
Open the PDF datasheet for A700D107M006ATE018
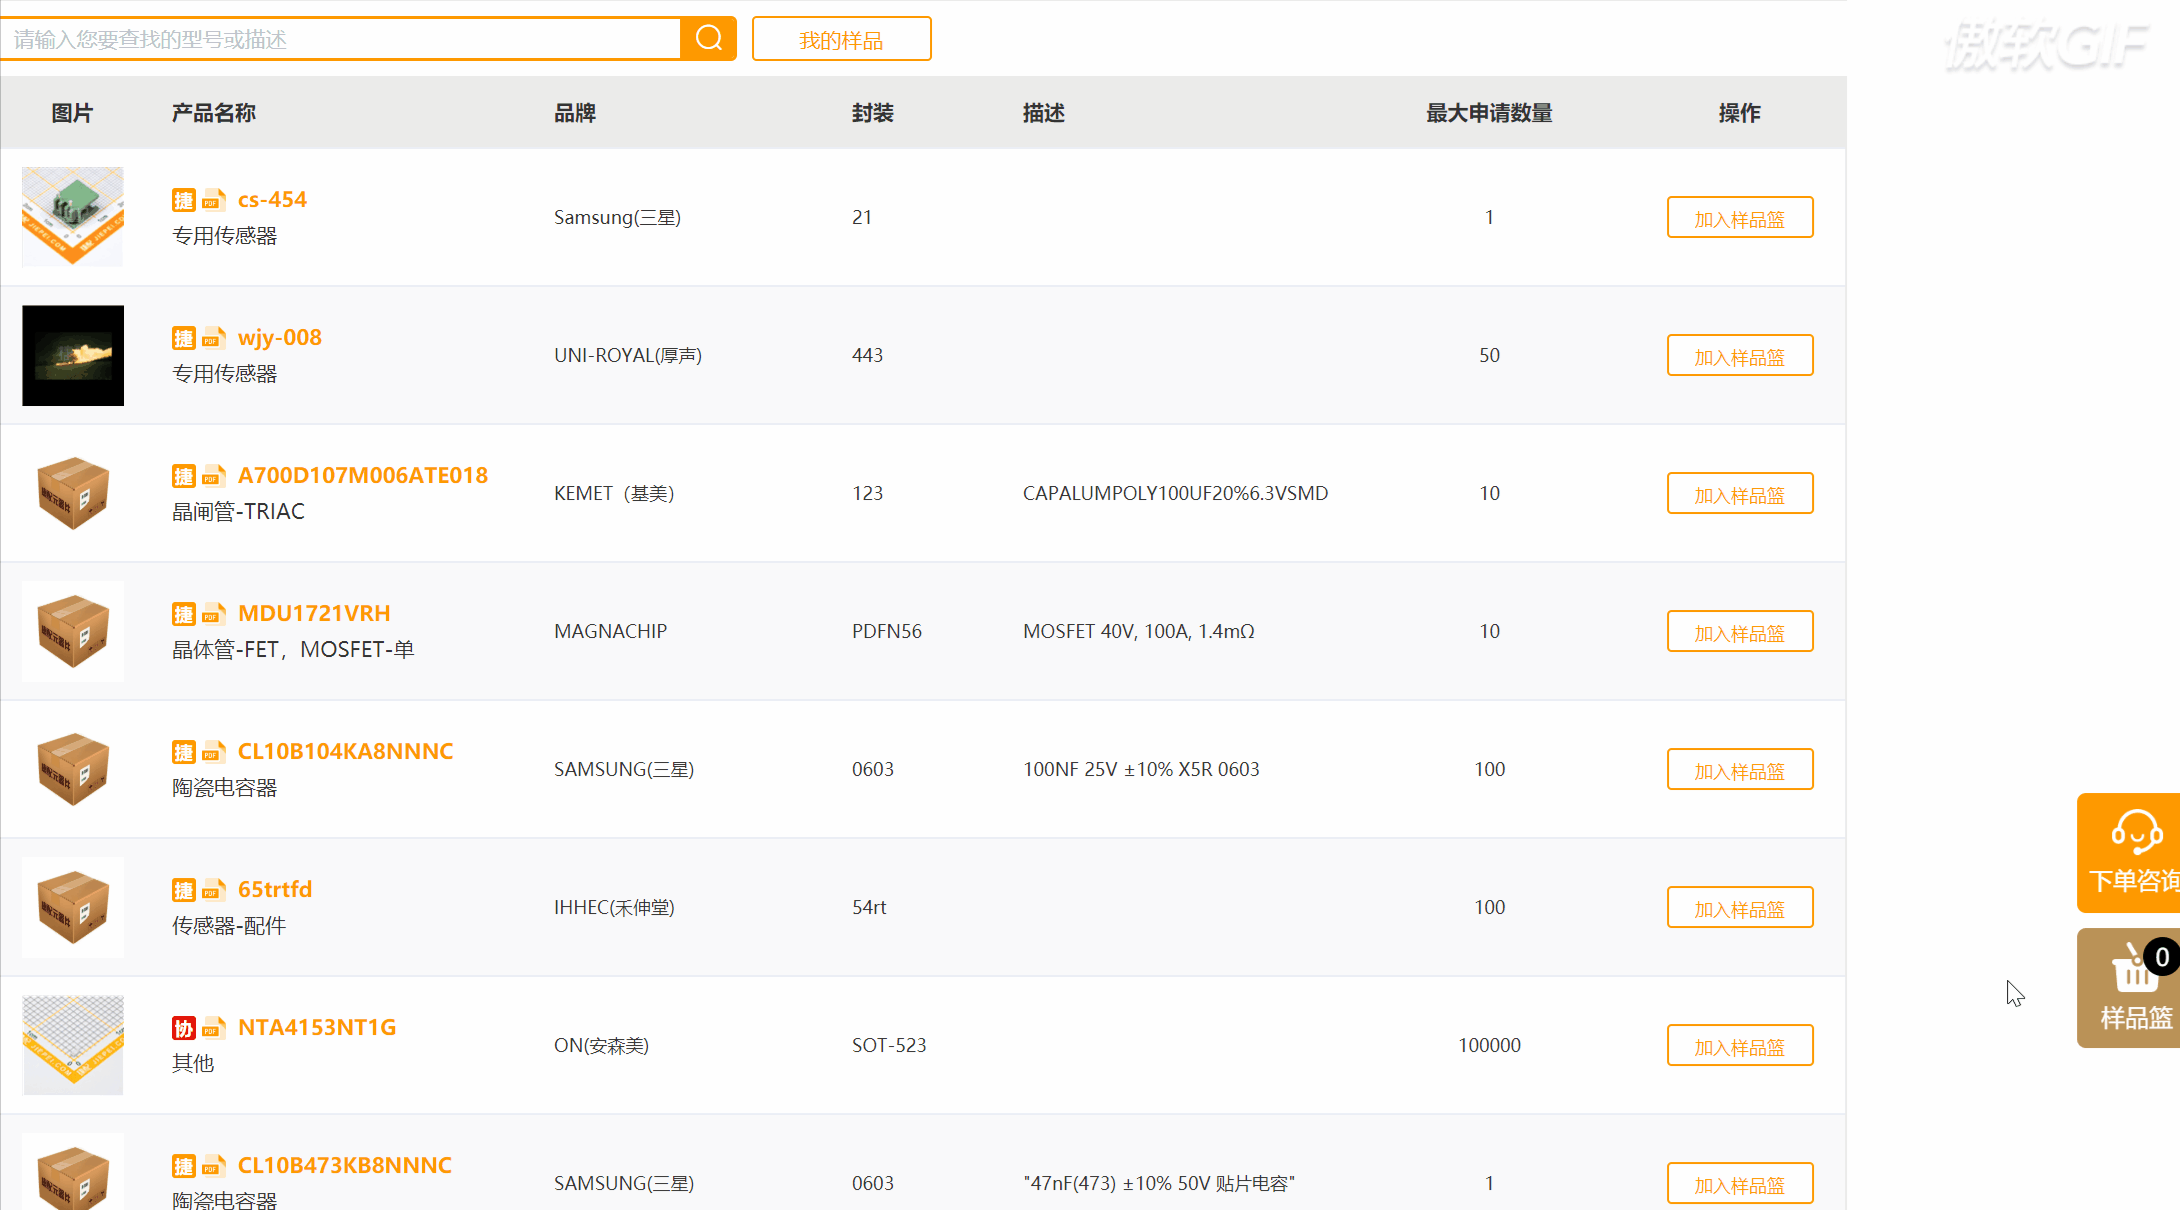[x=213, y=476]
